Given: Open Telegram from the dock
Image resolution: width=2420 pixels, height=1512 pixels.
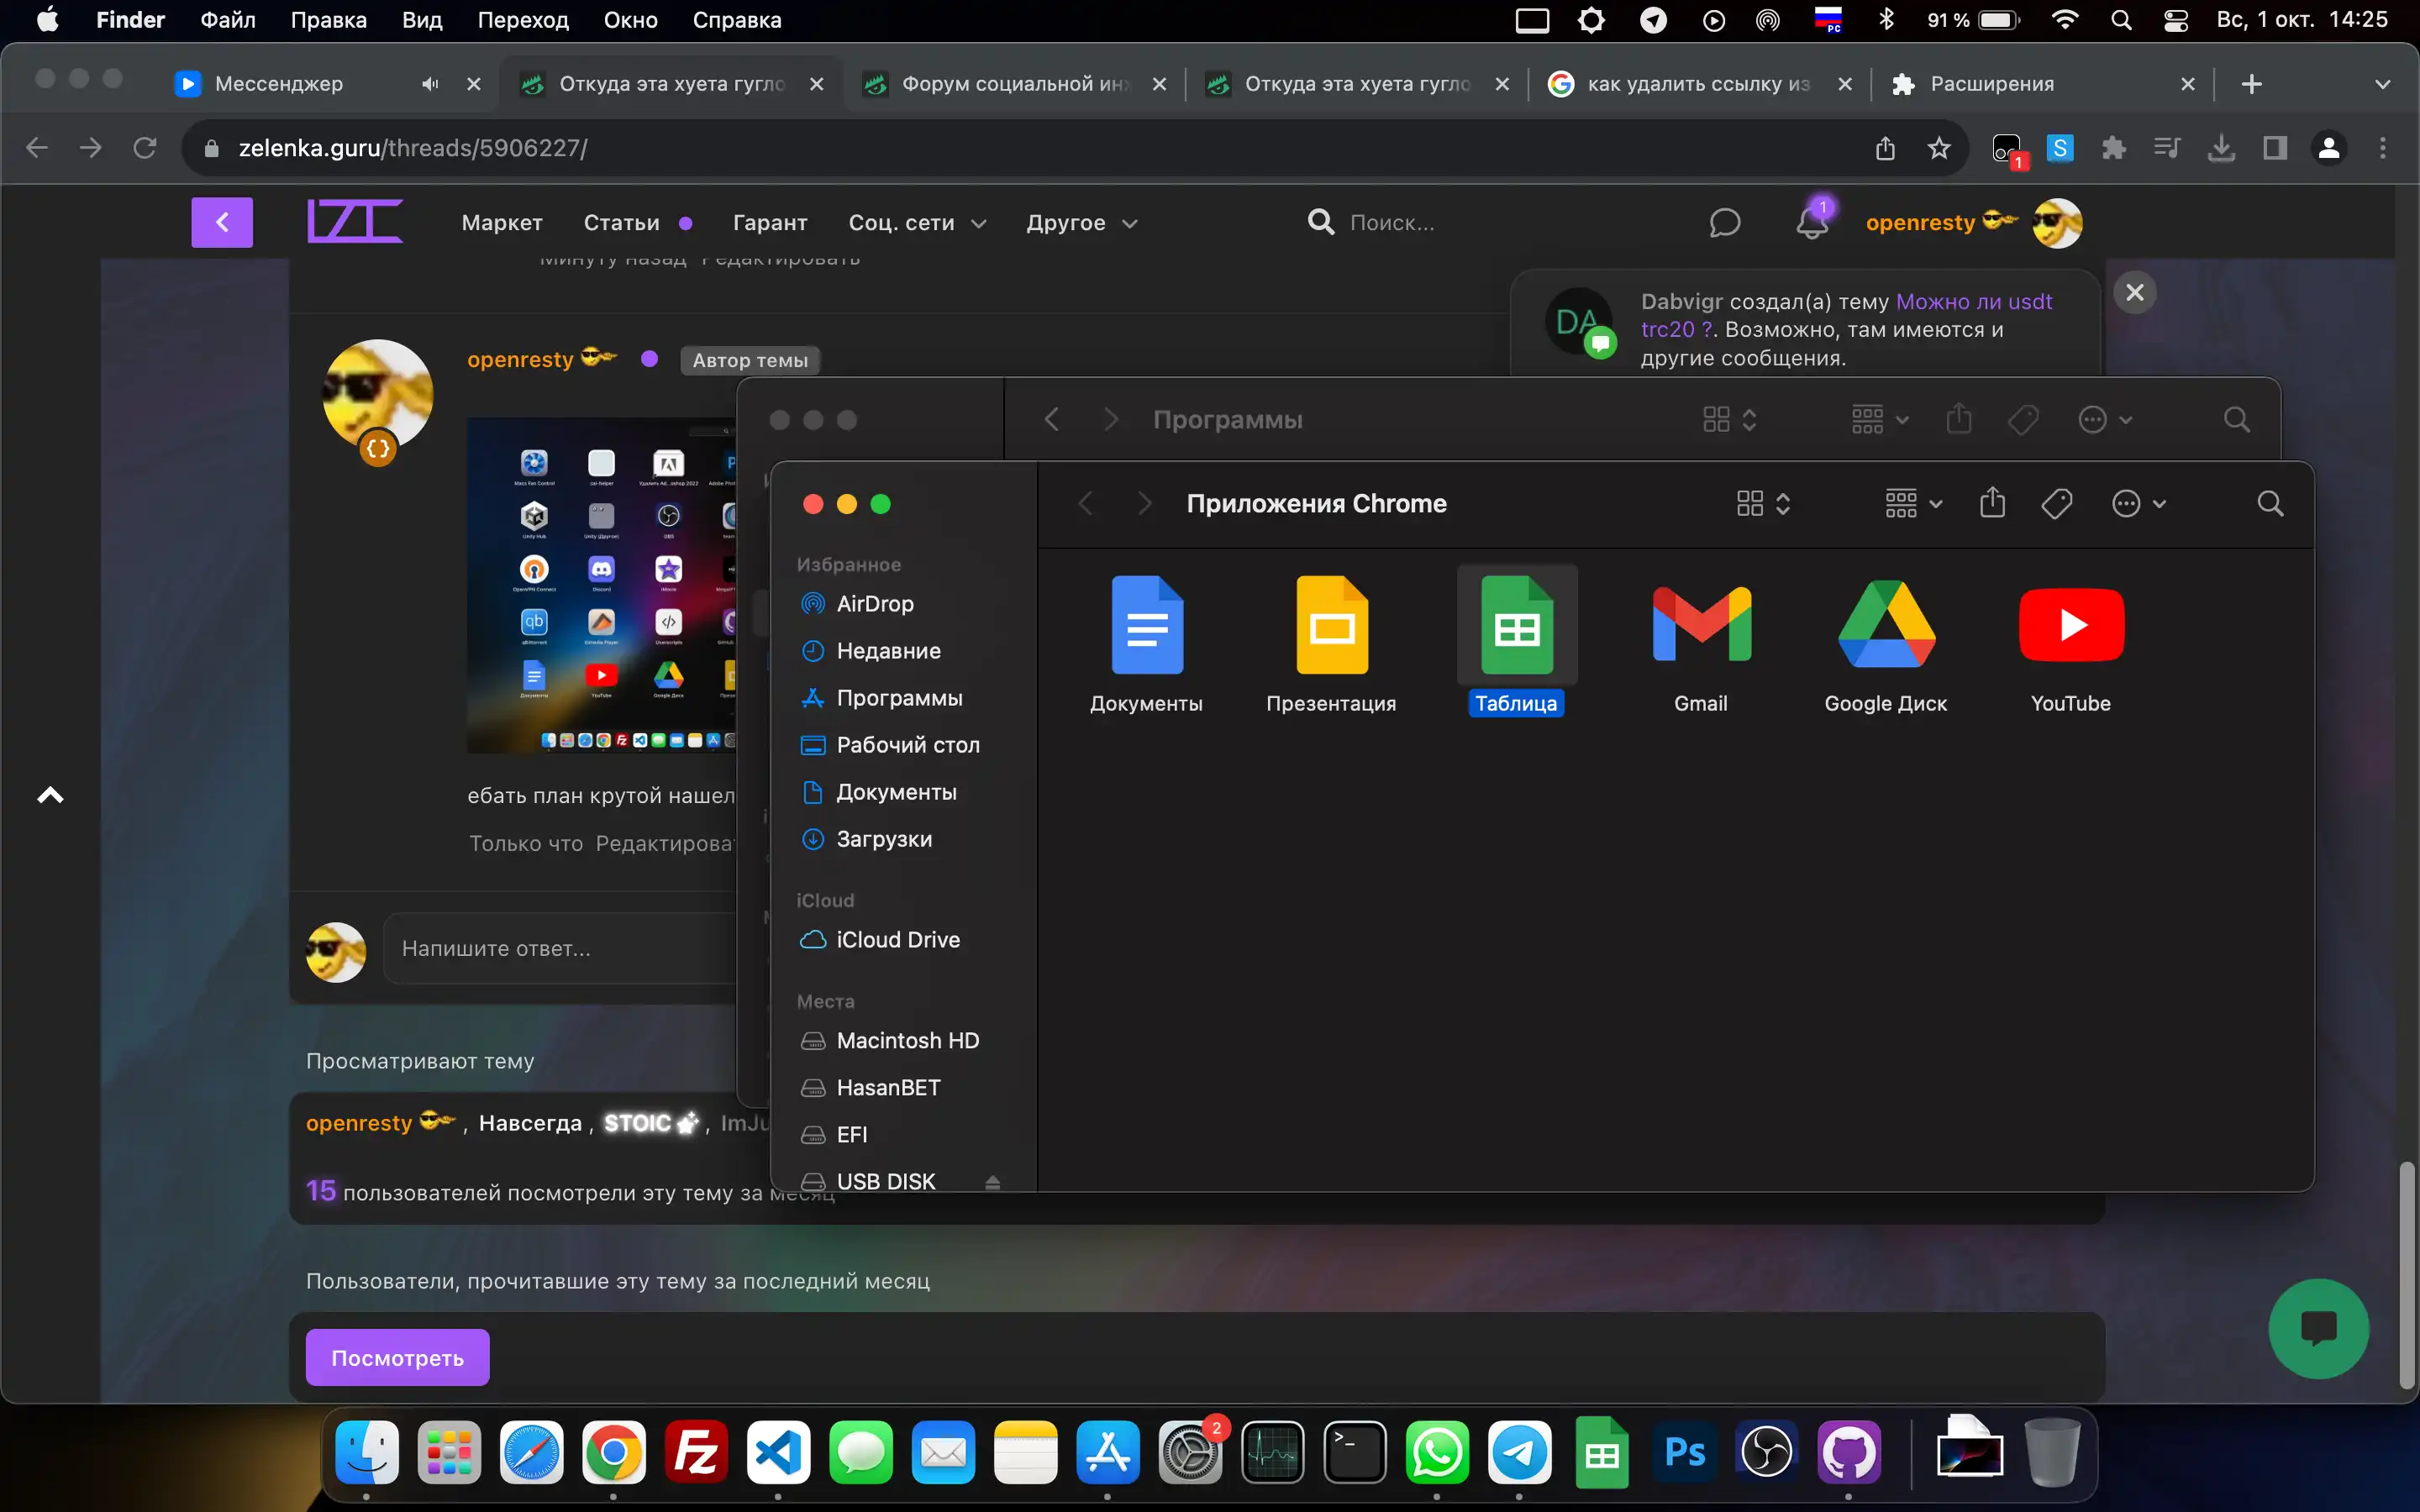Looking at the screenshot, I should point(1519,1452).
